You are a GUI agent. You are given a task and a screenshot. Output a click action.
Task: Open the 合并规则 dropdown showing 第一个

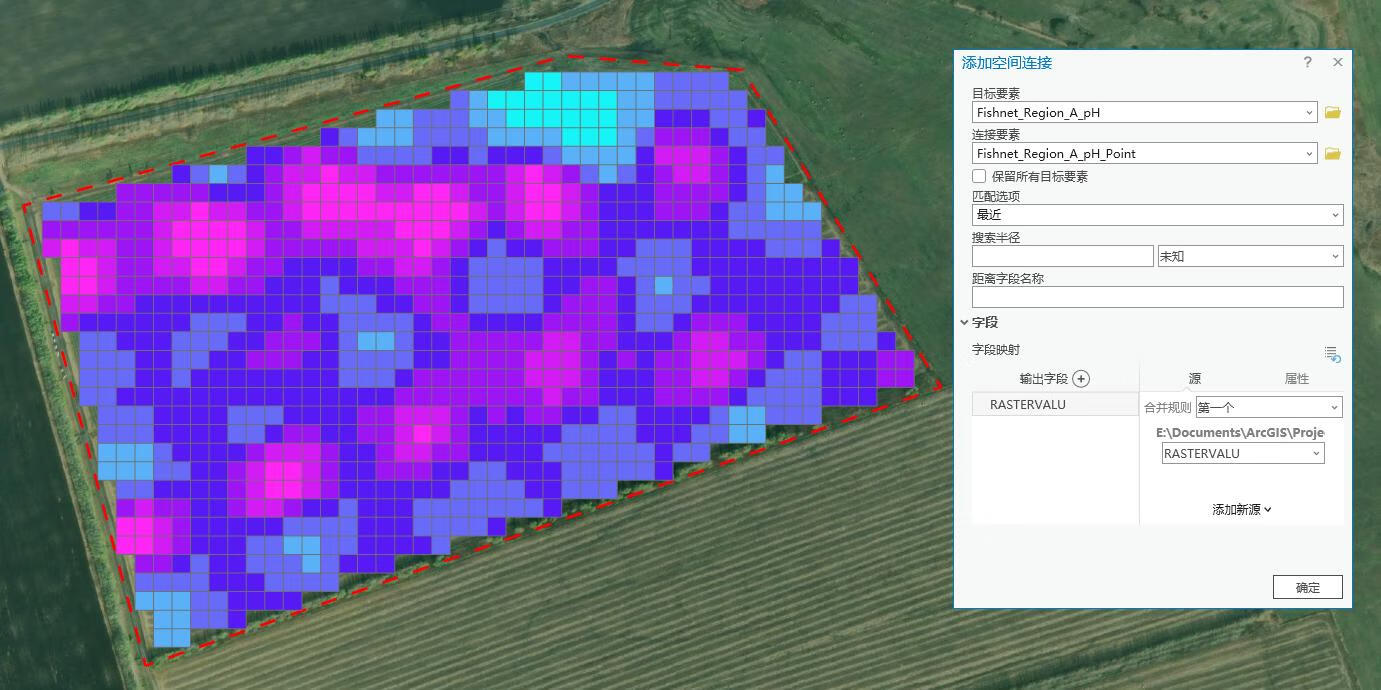coord(1334,407)
